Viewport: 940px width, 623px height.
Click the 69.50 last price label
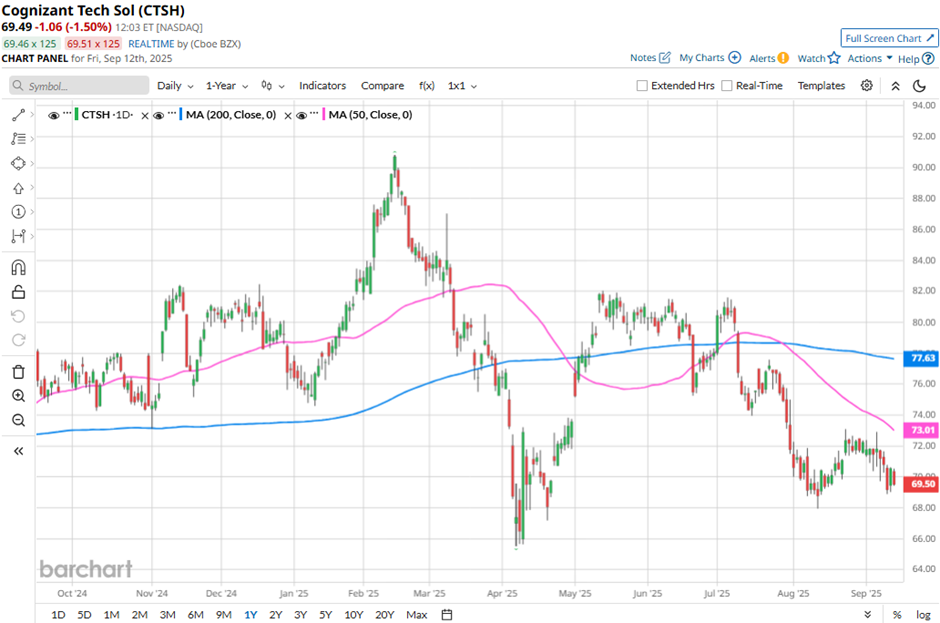[x=921, y=483]
